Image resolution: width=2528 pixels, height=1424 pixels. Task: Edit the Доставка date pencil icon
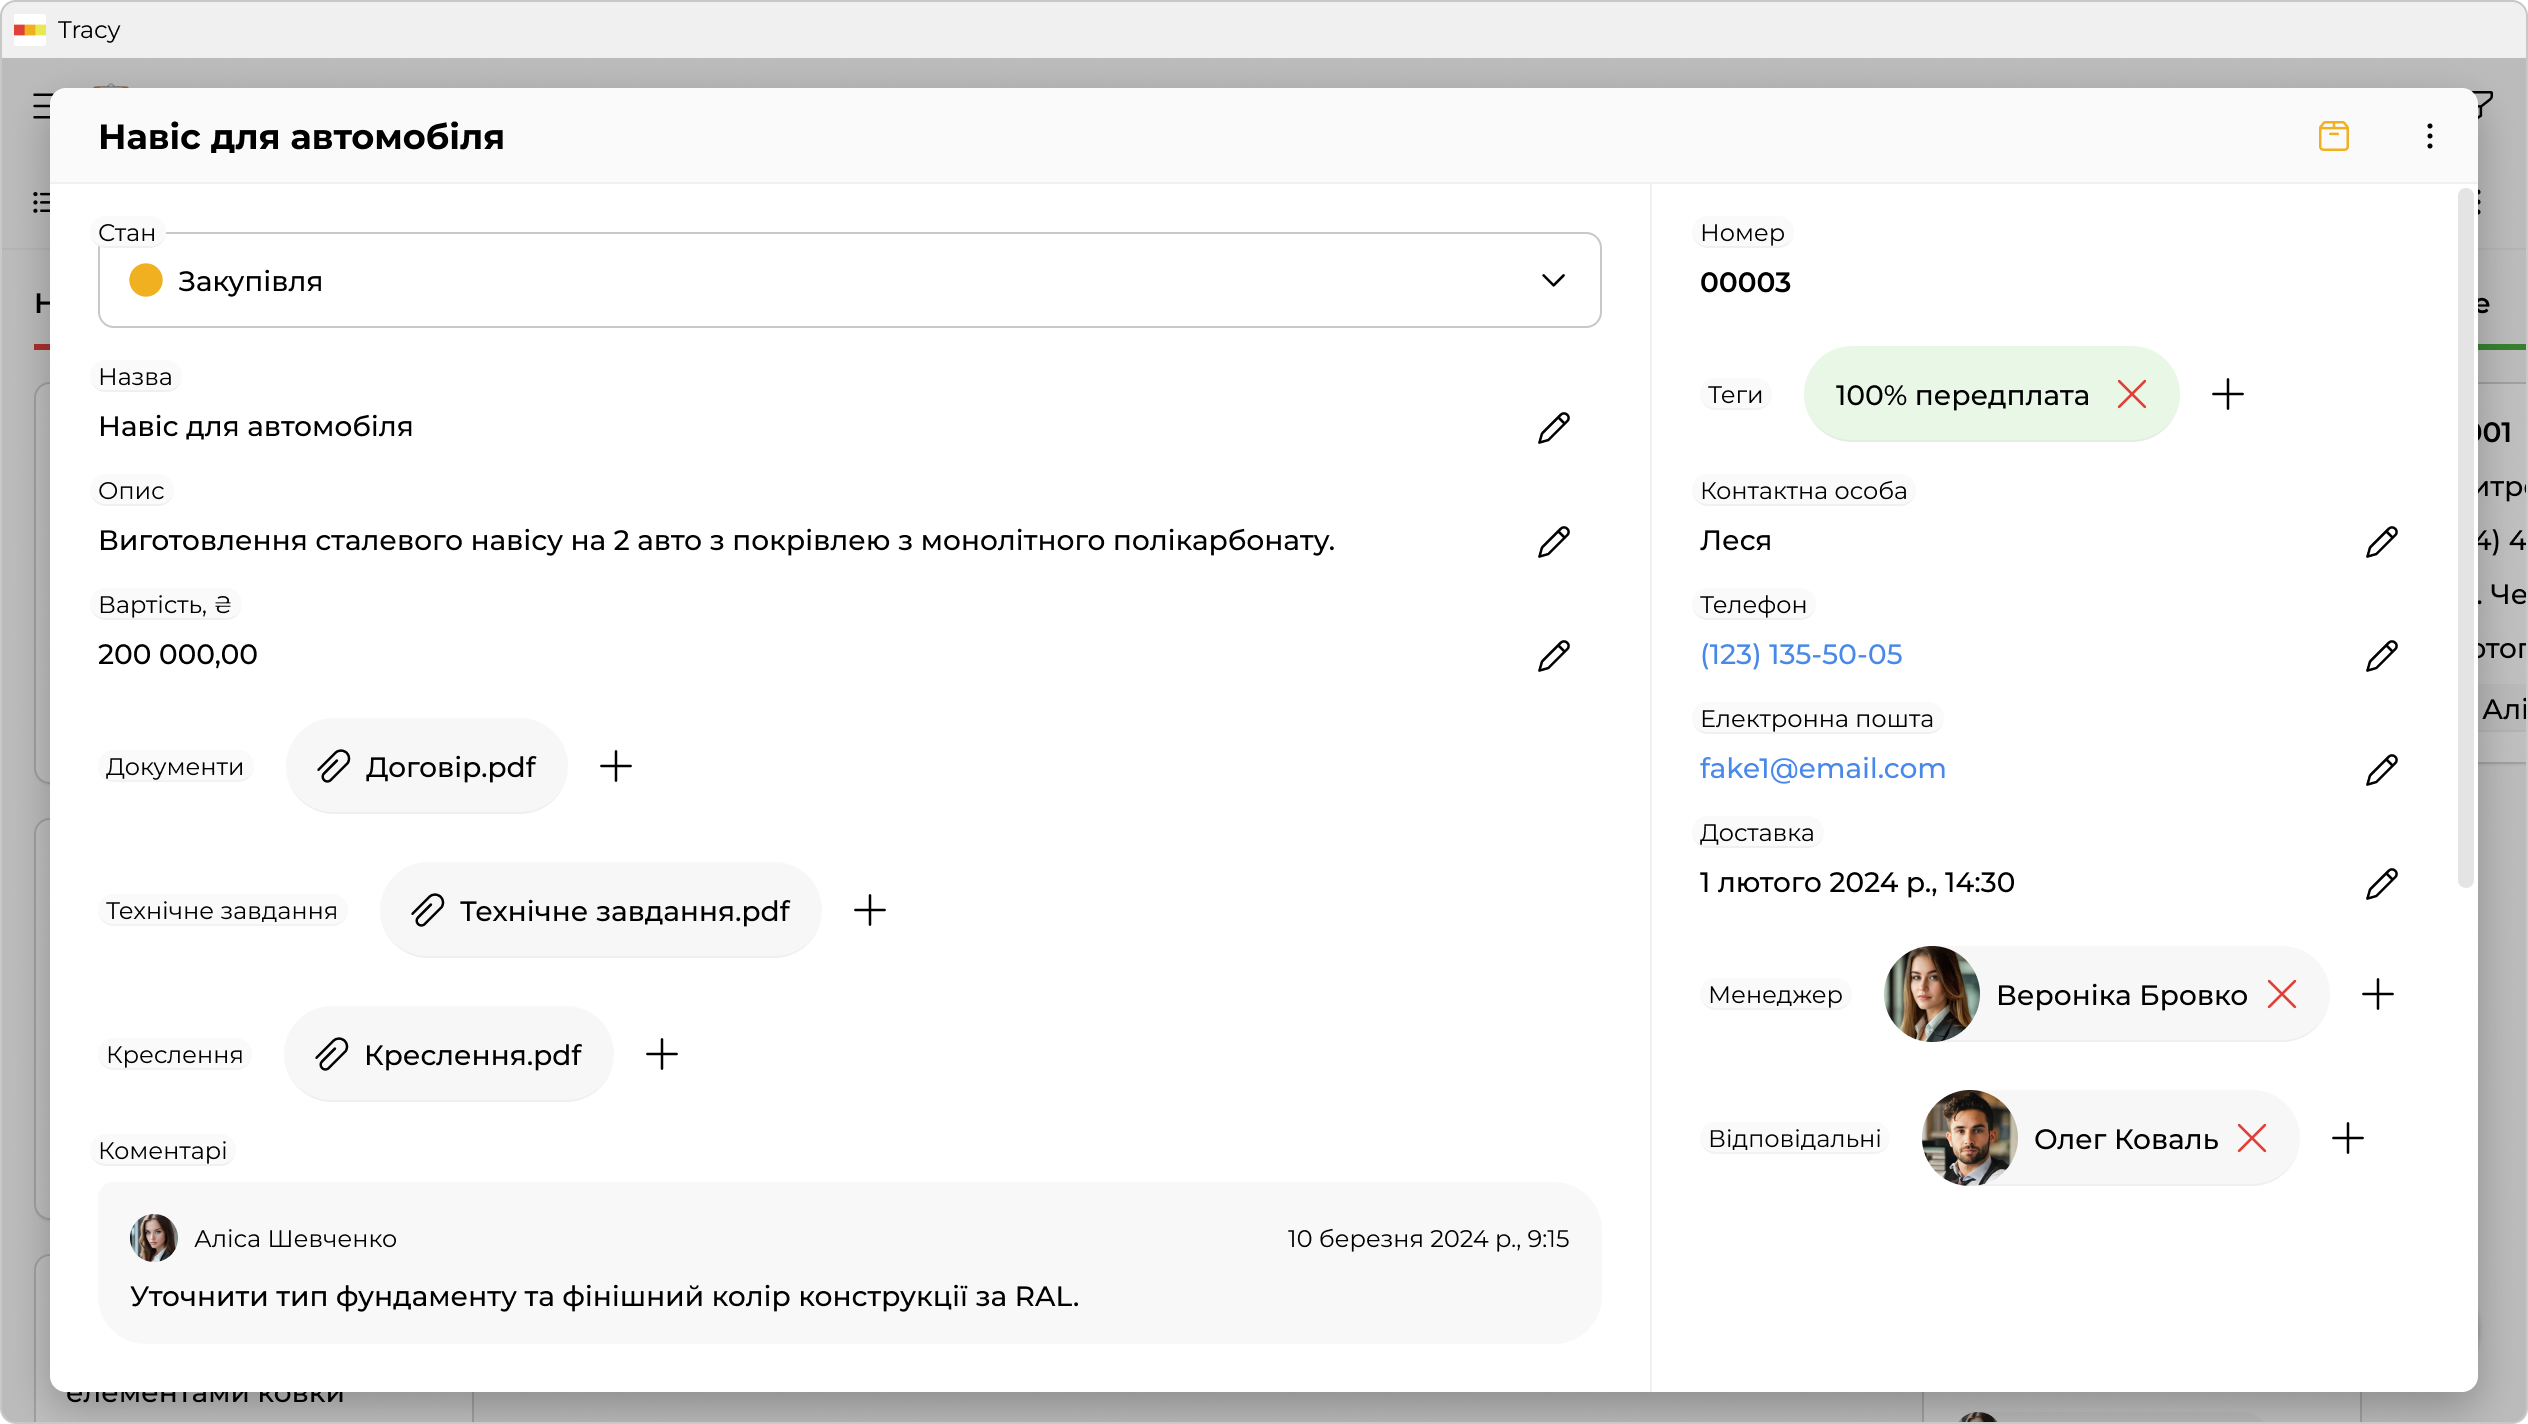(x=2381, y=884)
